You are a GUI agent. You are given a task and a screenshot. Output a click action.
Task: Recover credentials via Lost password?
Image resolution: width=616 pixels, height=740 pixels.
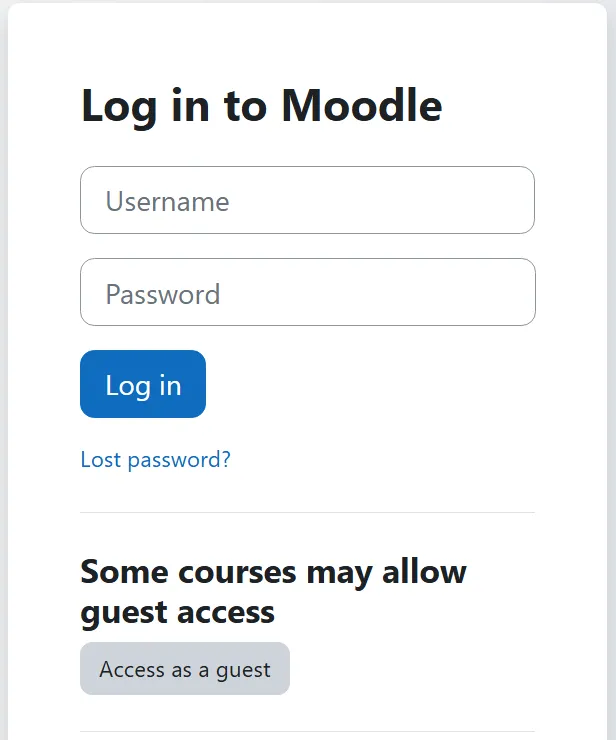click(x=155, y=460)
